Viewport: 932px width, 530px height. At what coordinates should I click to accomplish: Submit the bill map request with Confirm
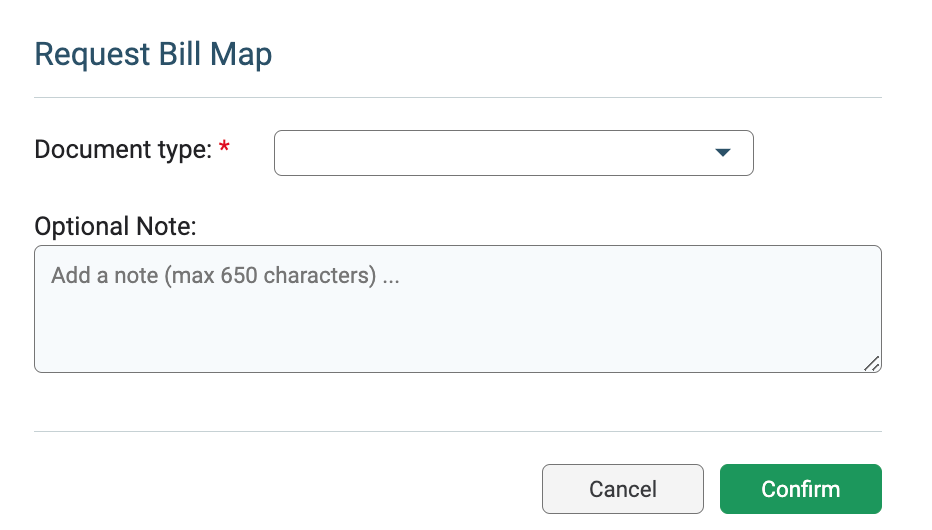tap(801, 489)
